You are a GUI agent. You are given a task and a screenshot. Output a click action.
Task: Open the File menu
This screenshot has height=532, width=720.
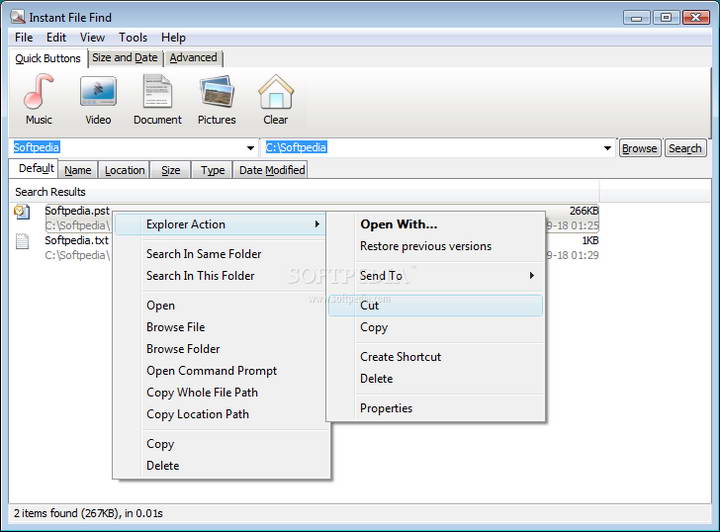(23, 38)
